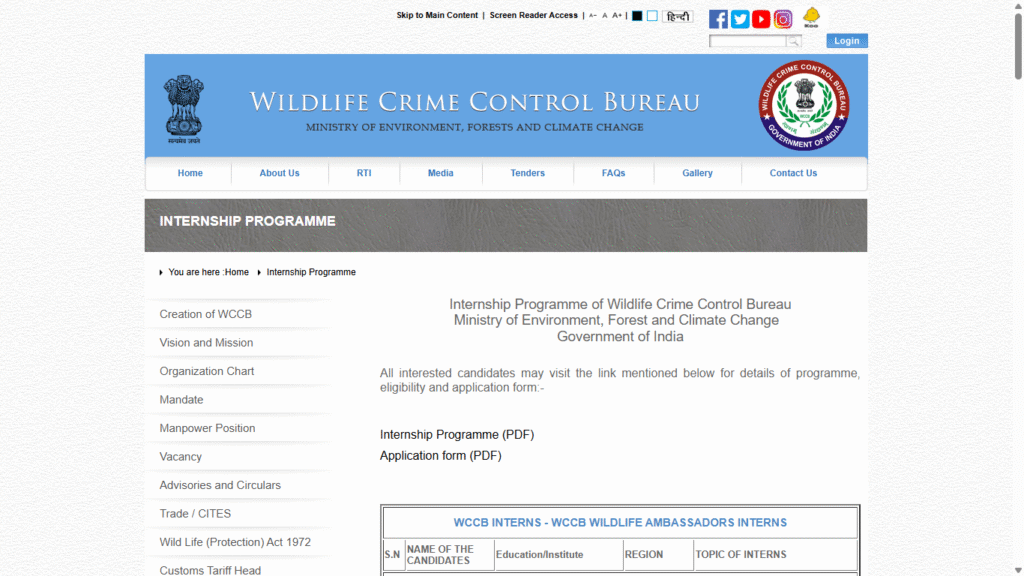The width and height of the screenshot is (1024, 576).
Task: Switch to white standard theme swatch
Action: [652, 16]
